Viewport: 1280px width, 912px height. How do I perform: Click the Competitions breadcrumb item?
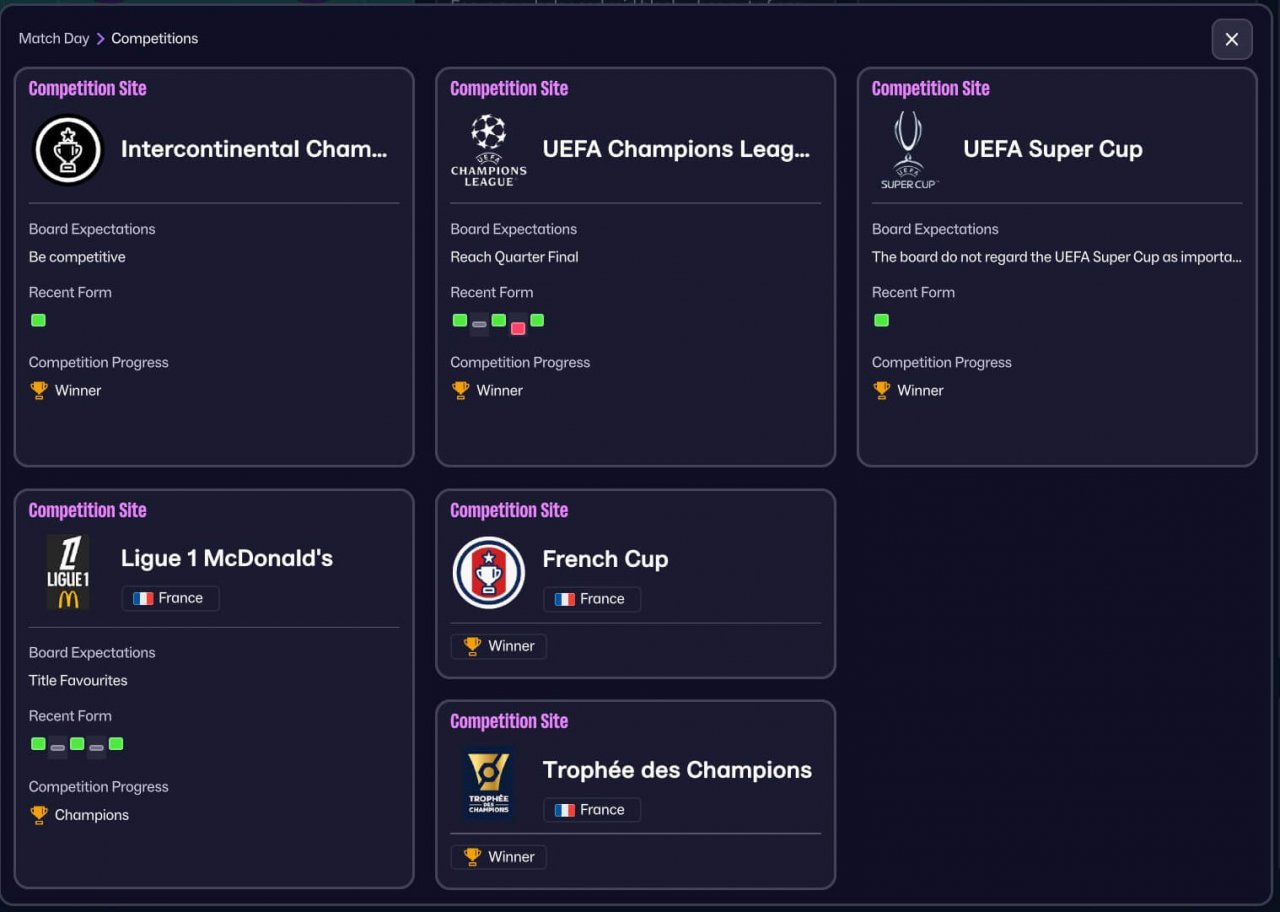click(154, 38)
